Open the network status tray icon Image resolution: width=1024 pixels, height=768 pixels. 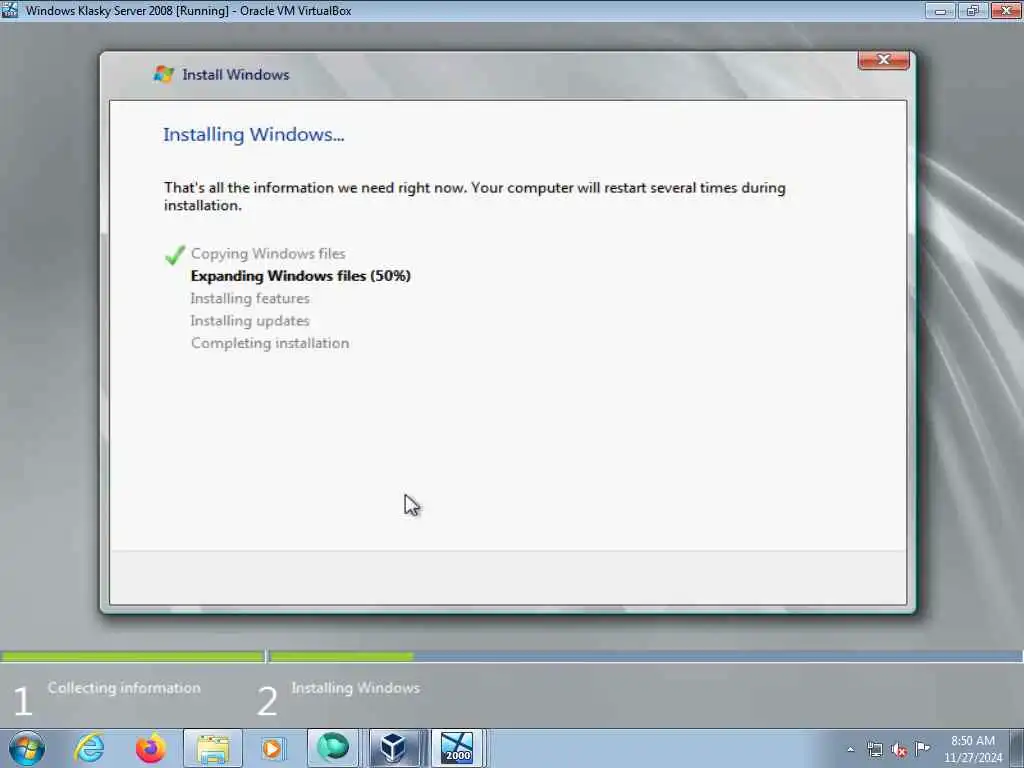[x=874, y=750]
